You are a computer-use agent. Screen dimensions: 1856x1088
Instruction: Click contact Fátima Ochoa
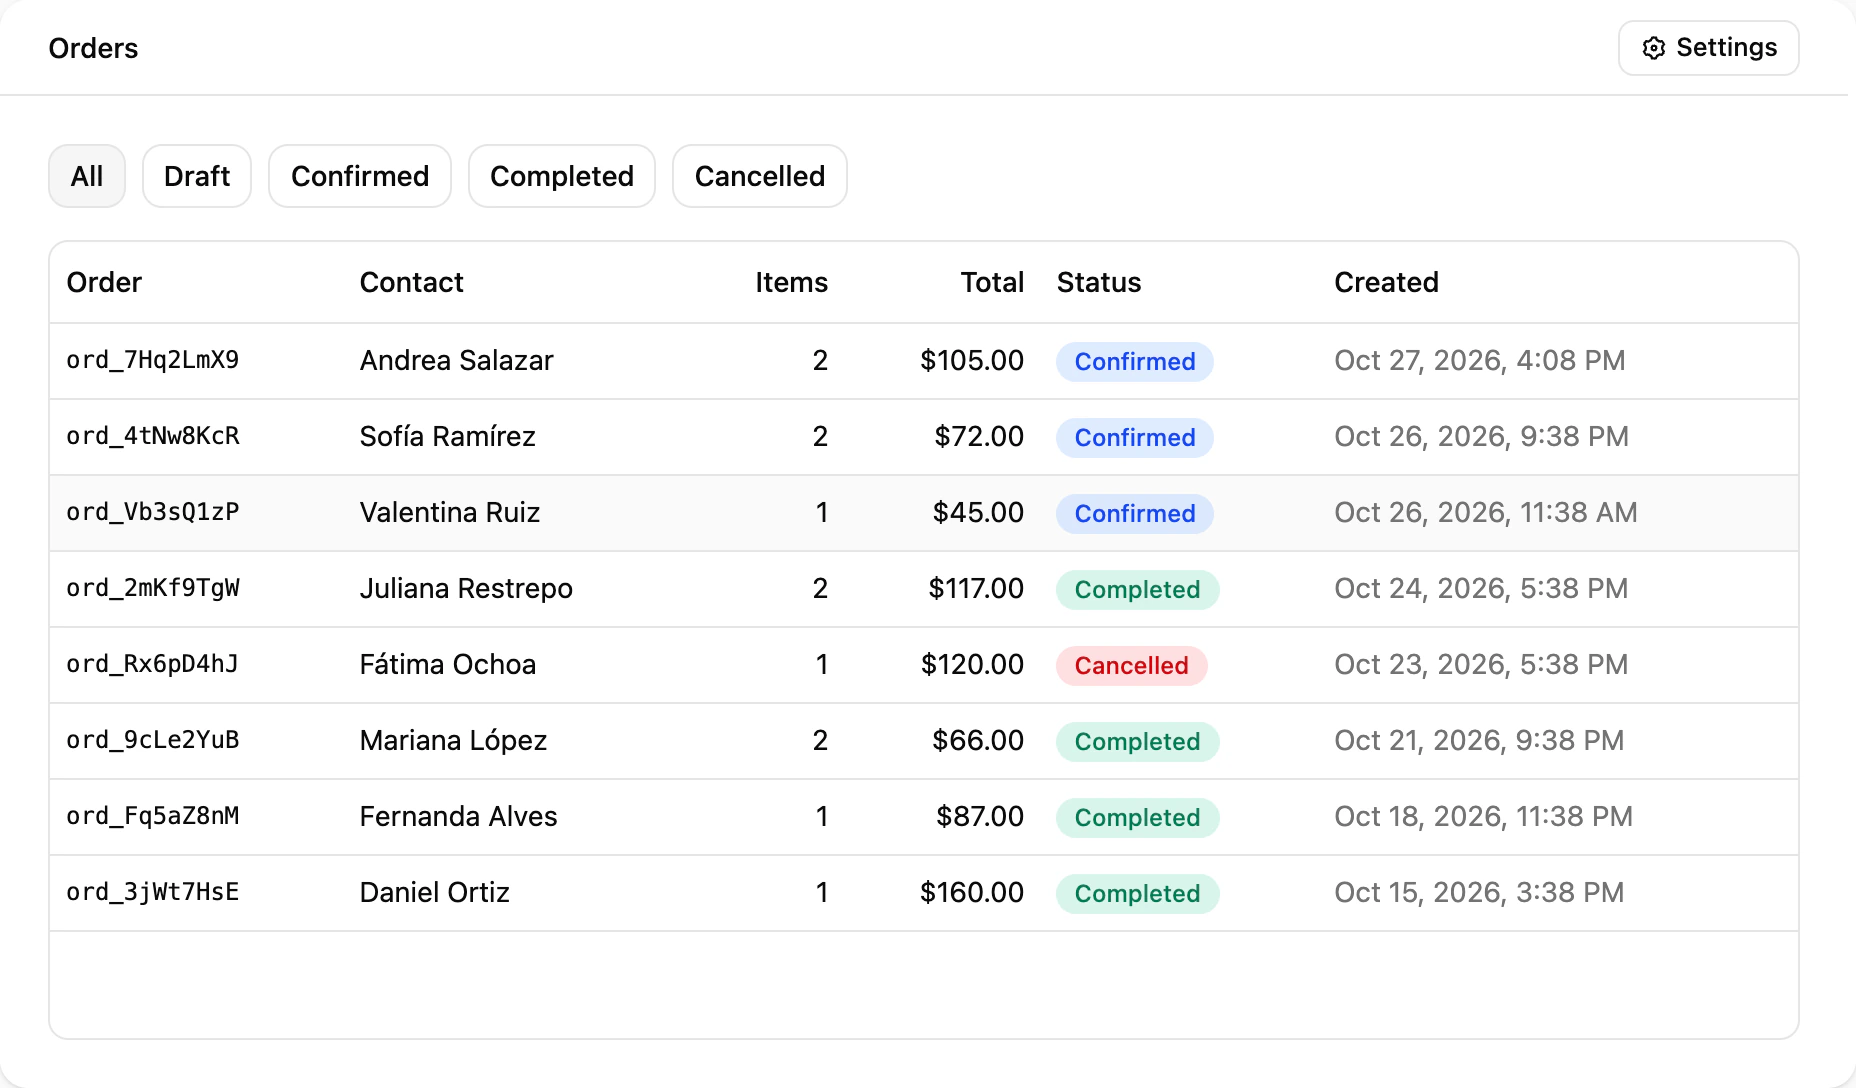[448, 664]
